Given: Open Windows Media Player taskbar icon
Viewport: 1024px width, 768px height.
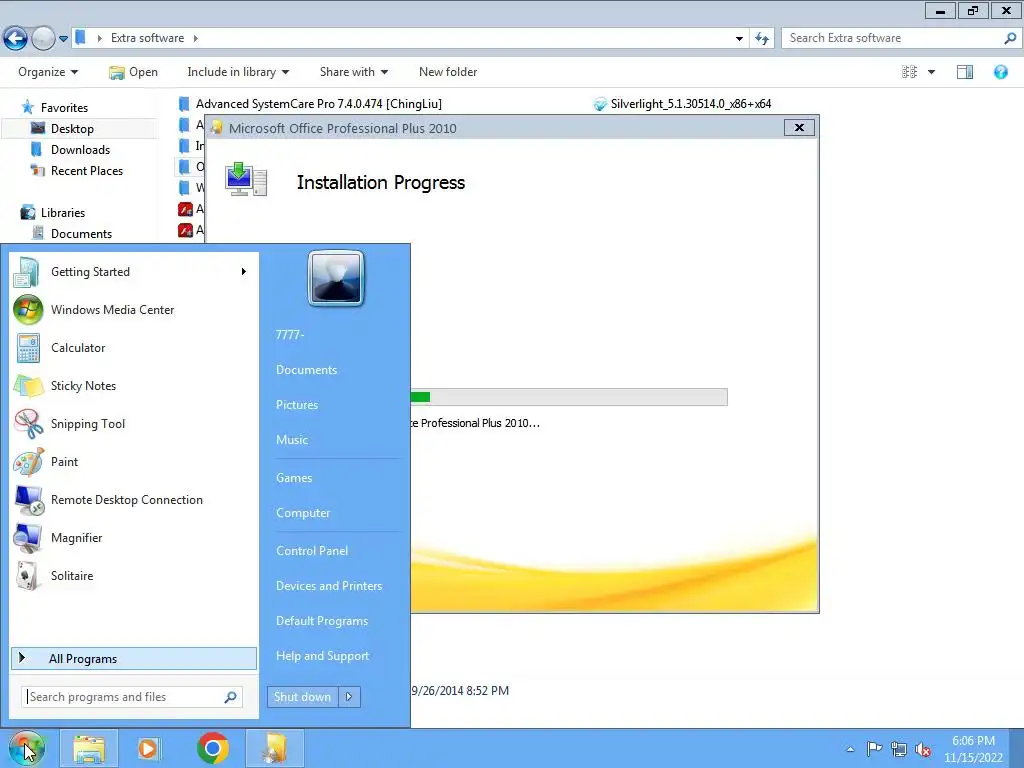Looking at the screenshot, I should tap(148, 748).
